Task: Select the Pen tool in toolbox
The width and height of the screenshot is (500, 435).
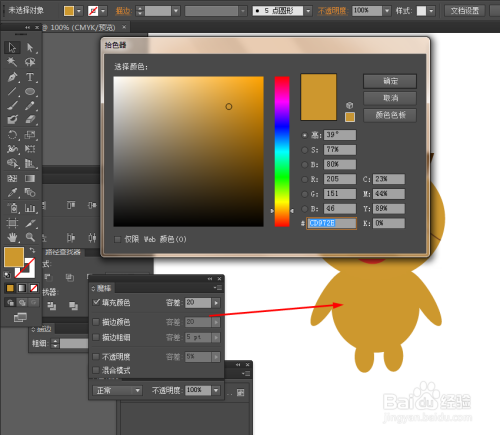Action: (12, 77)
